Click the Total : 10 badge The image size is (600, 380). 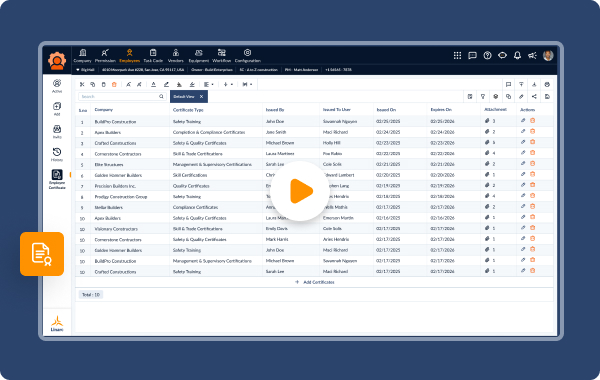tap(91, 295)
